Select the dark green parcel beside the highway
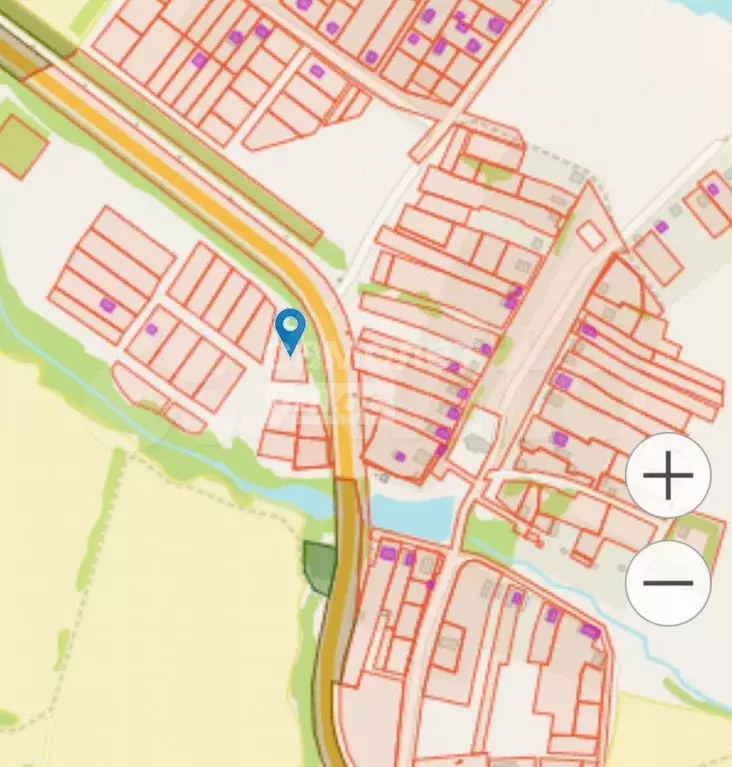This screenshot has height=767, width=732. tap(320, 568)
